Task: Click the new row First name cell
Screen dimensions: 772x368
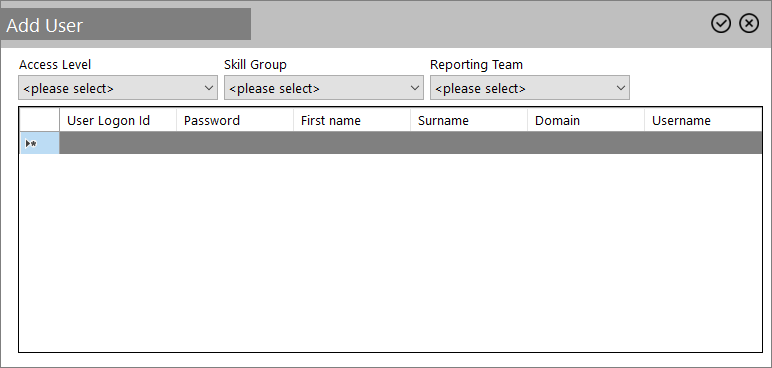Action: point(352,143)
